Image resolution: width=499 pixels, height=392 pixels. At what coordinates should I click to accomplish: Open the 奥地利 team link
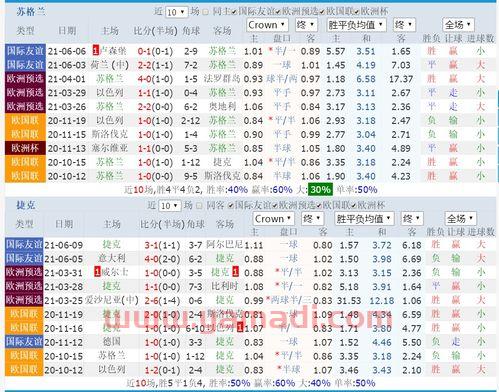(222, 107)
